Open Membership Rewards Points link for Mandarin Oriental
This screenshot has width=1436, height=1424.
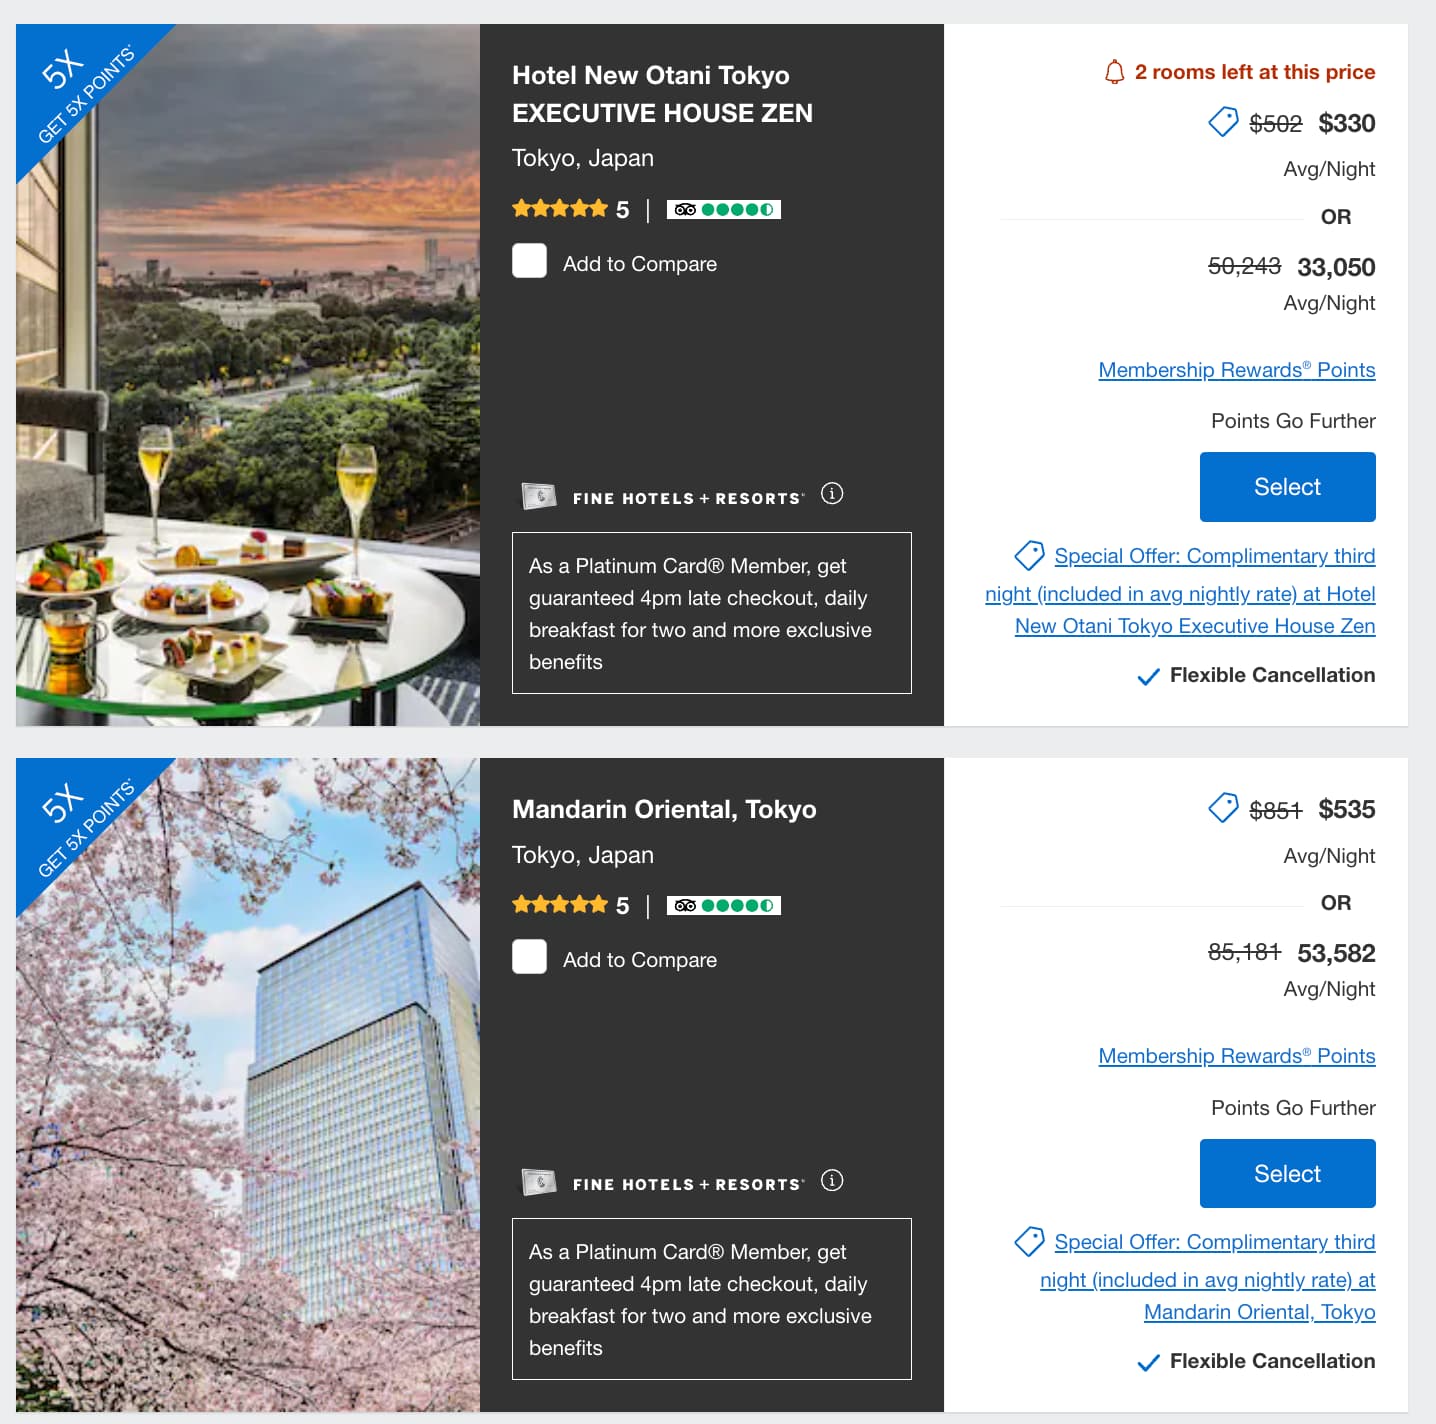click(1236, 1056)
